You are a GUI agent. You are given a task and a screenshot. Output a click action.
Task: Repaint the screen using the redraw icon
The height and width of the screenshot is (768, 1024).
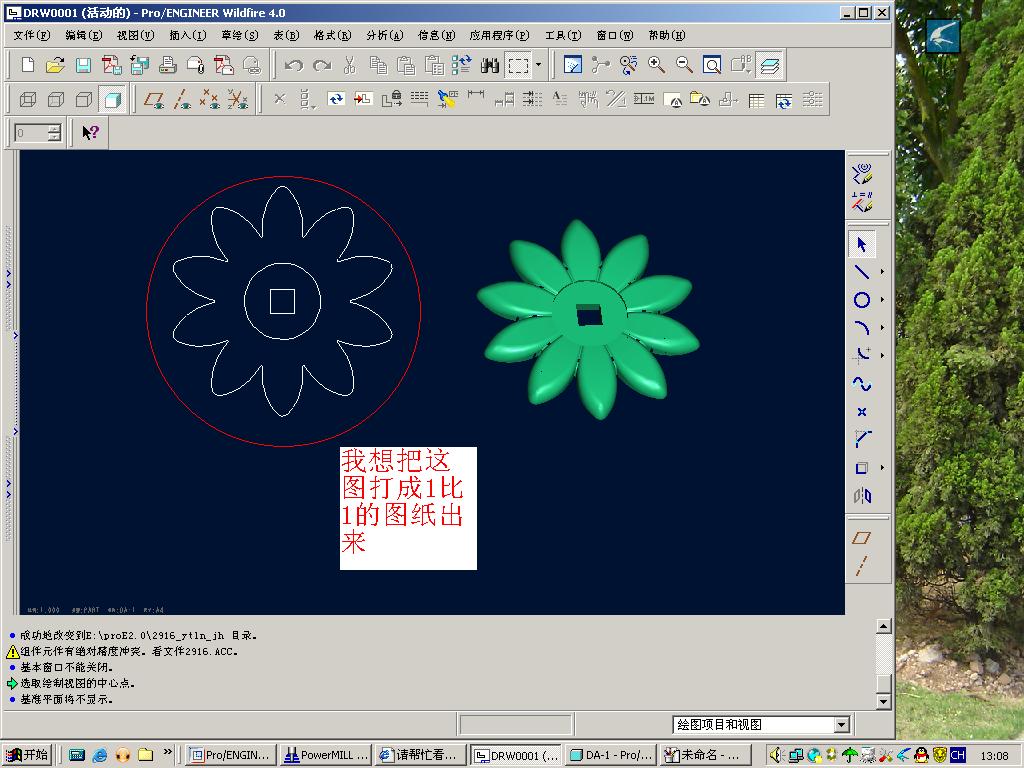pyautogui.click(x=572, y=65)
